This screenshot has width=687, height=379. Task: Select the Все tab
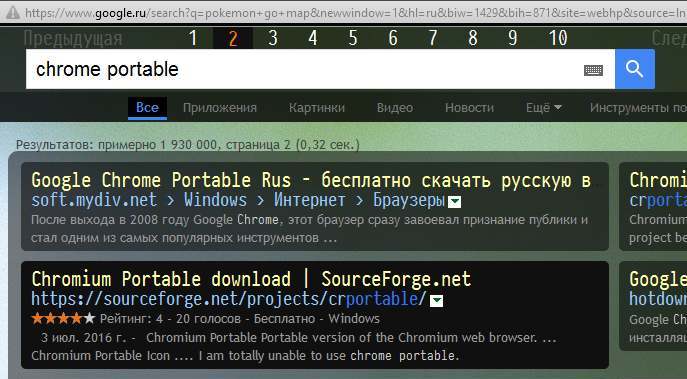click(147, 108)
